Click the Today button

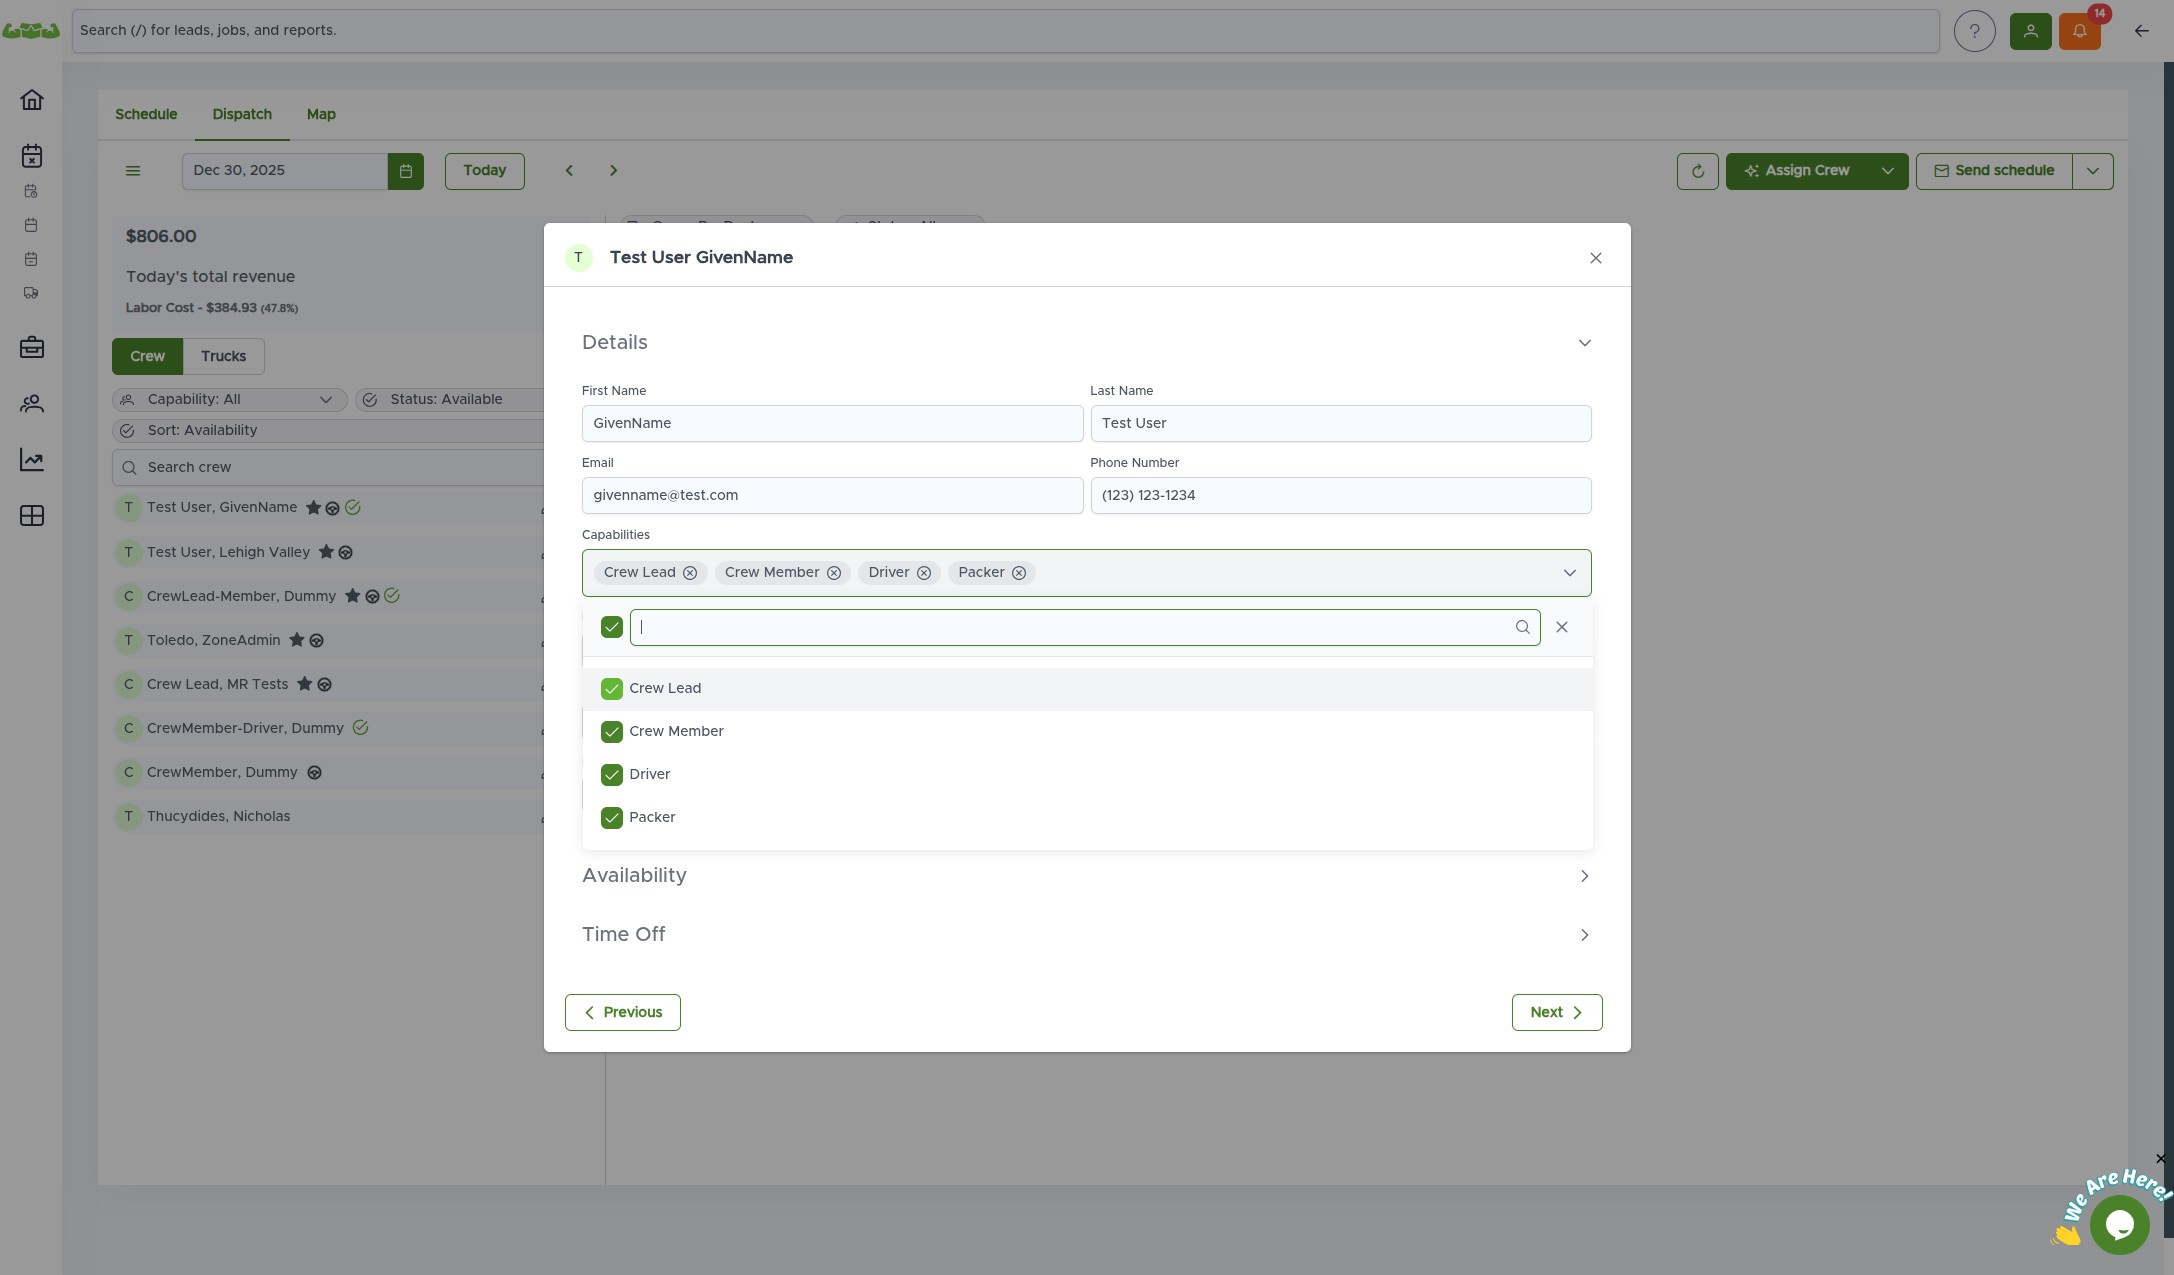485,171
